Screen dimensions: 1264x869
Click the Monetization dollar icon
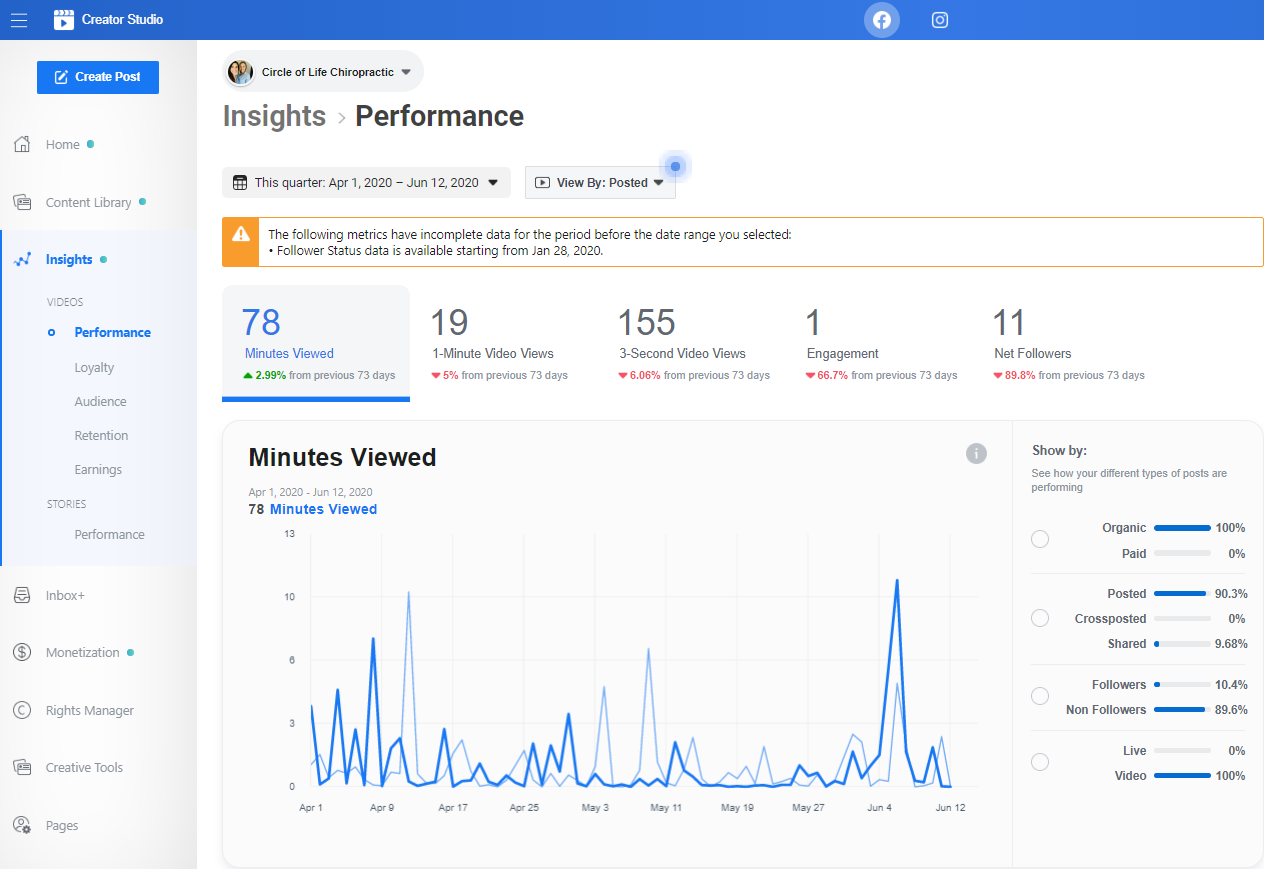[x=22, y=652]
